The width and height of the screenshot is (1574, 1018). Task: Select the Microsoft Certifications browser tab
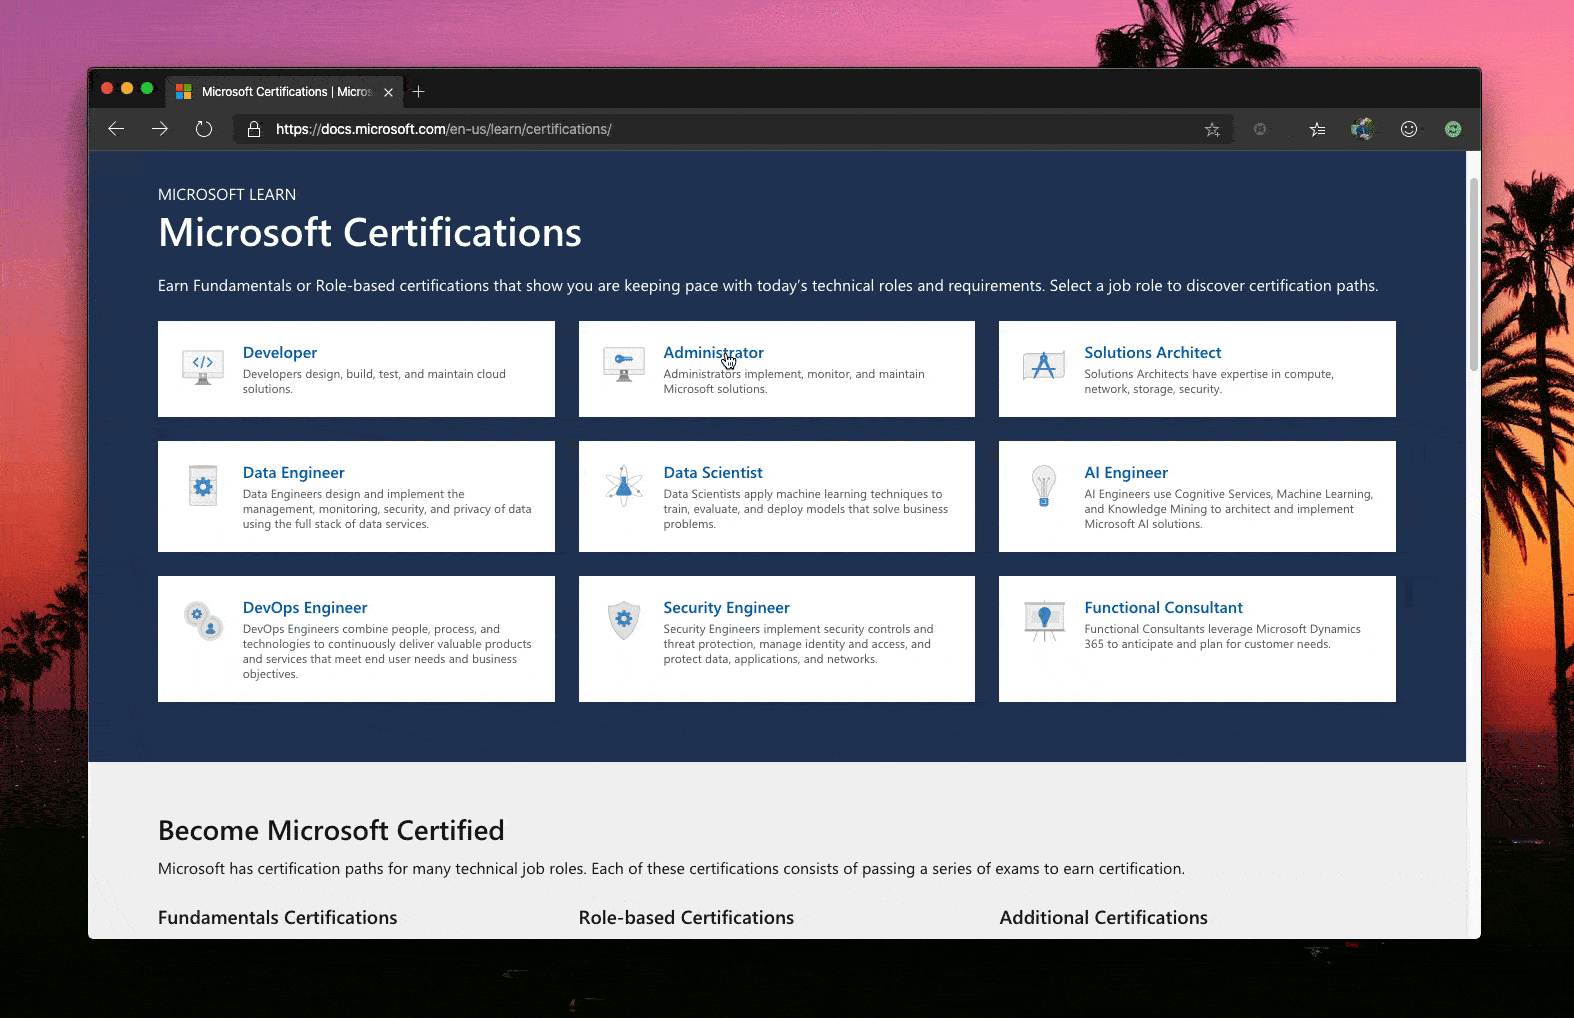click(285, 91)
